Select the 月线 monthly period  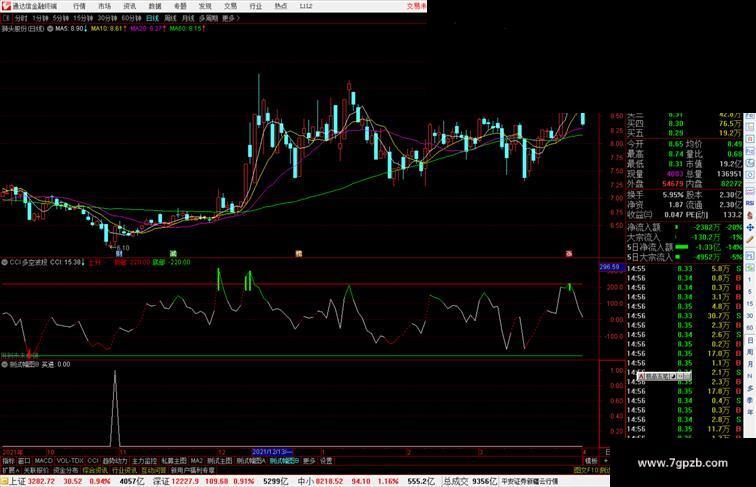pos(188,18)
